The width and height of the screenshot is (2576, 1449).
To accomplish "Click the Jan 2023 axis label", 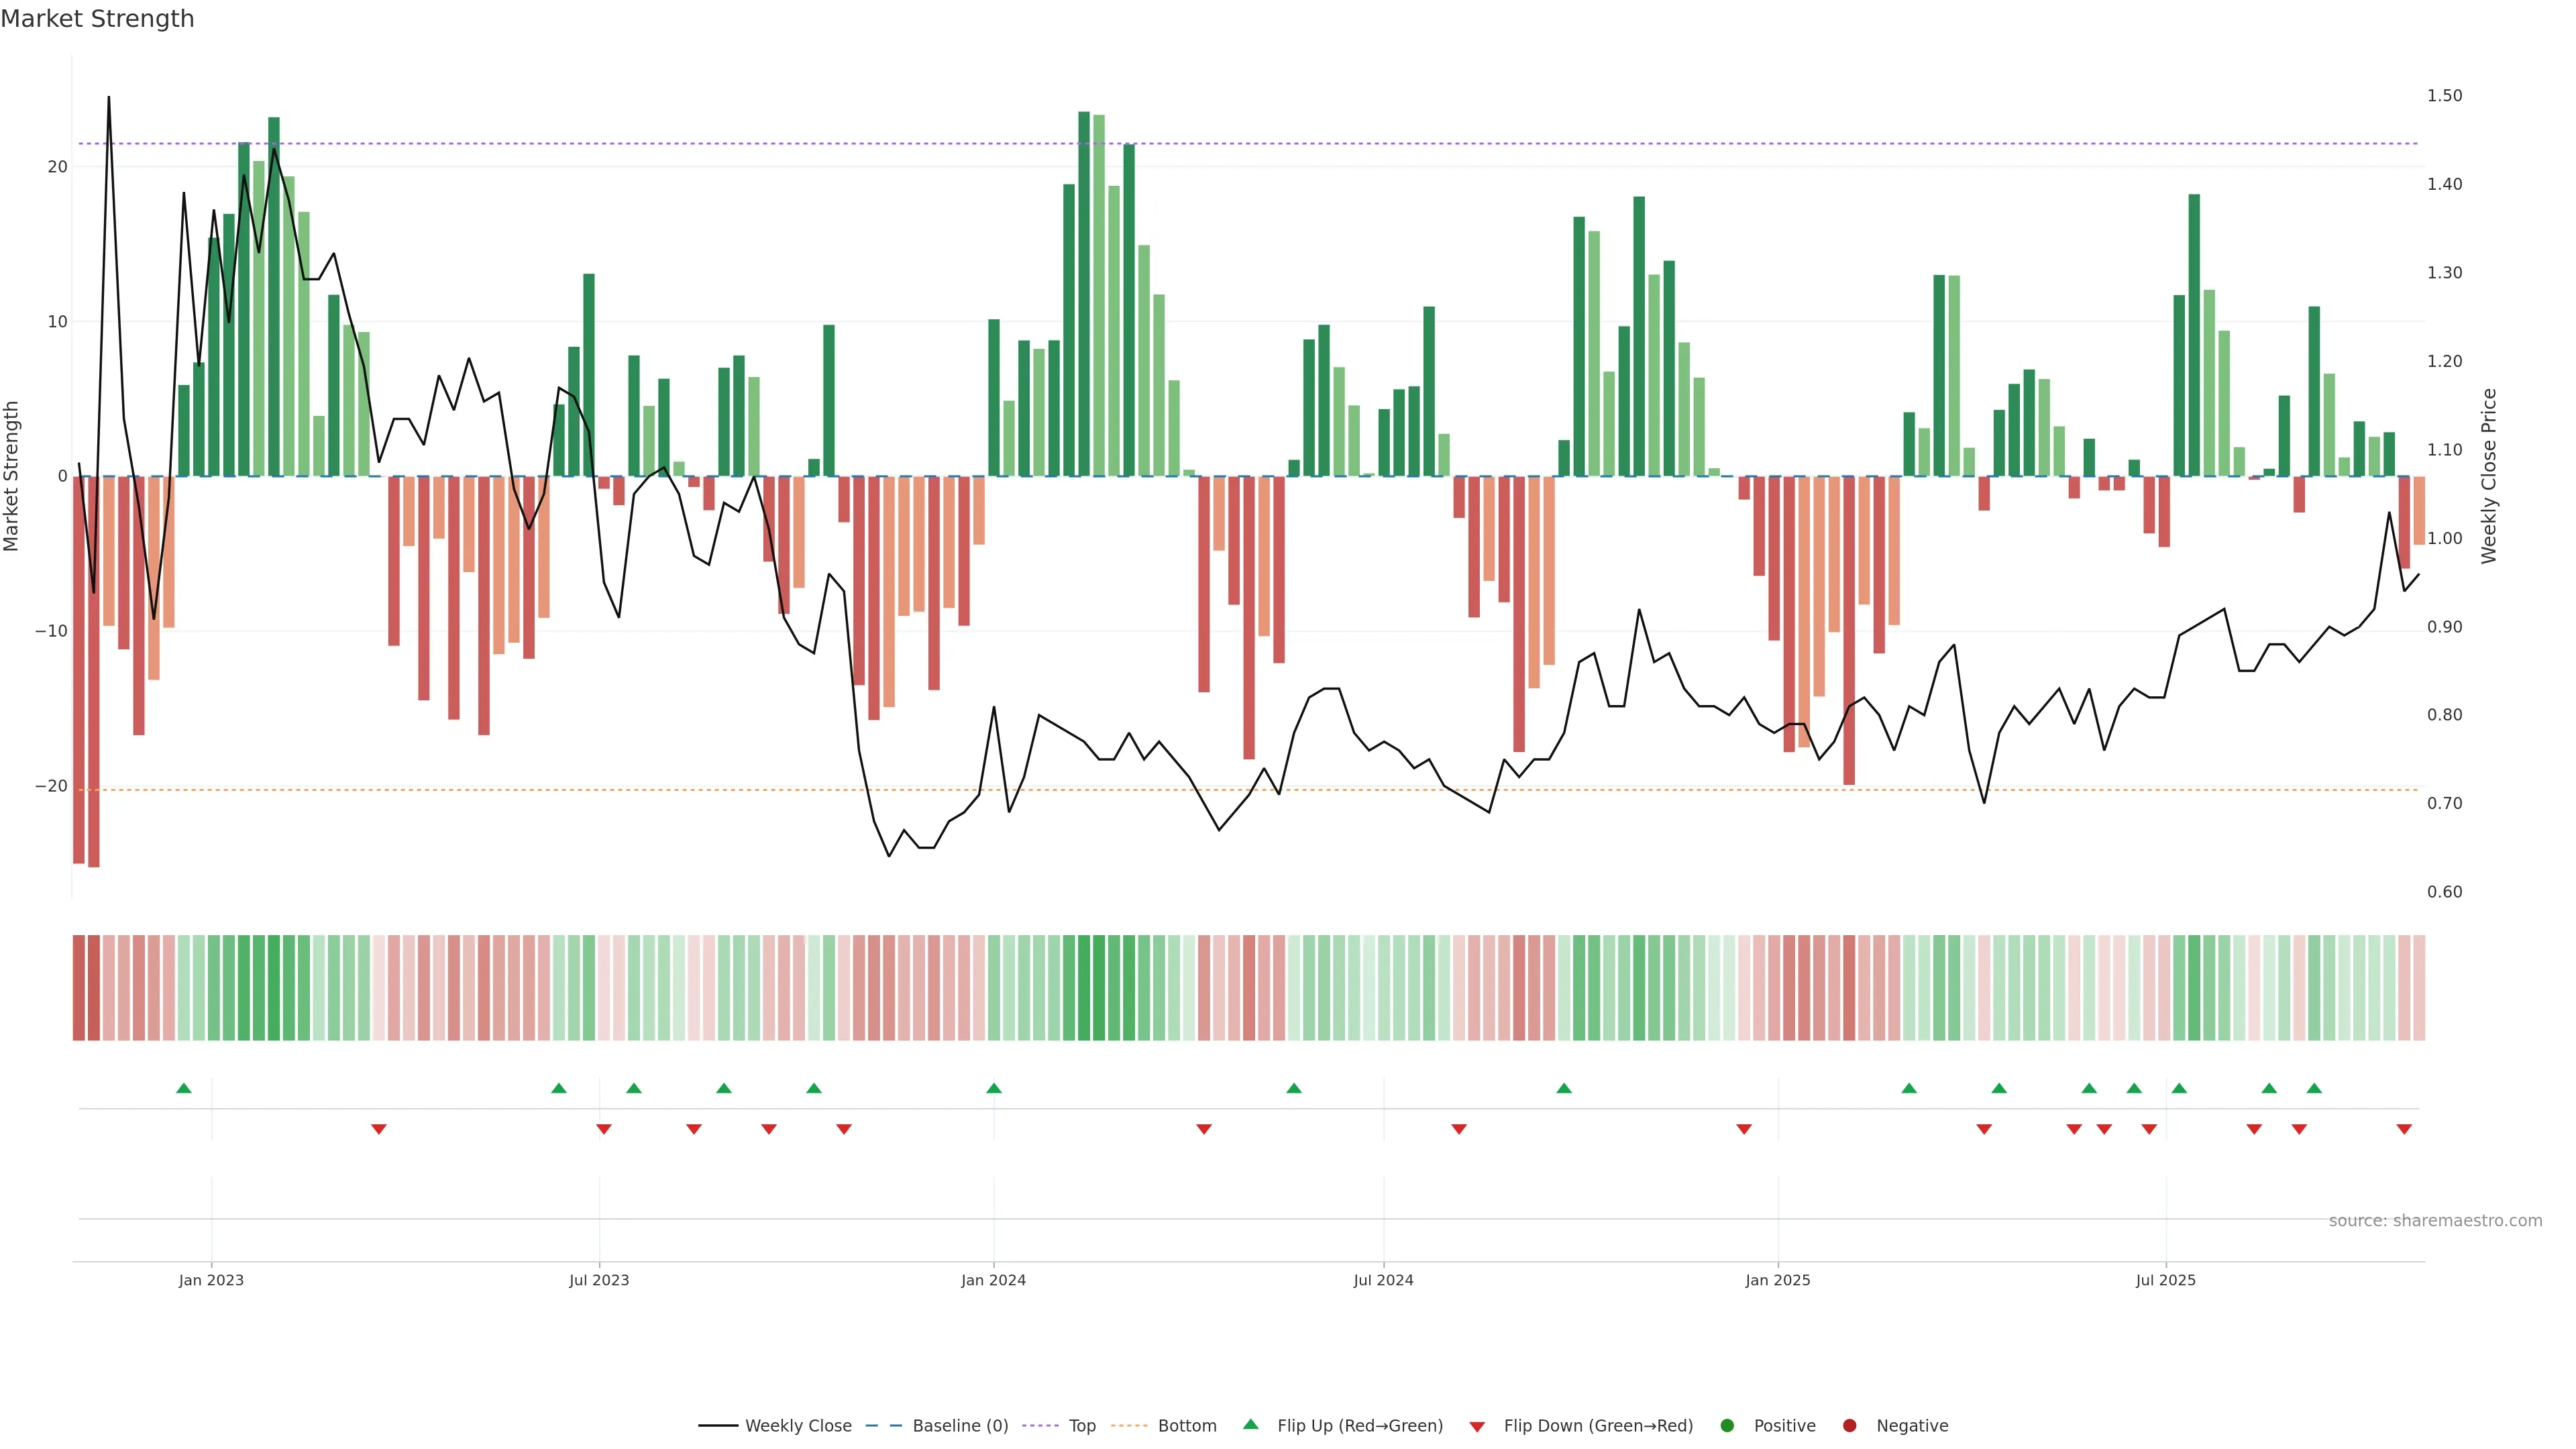I will [211, 1280].
